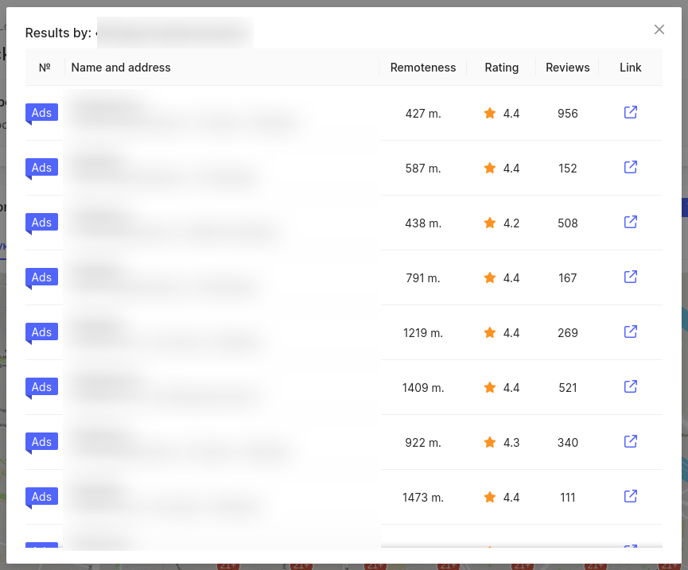Click the № column header
688x570 pixels.
click(44, 68)
